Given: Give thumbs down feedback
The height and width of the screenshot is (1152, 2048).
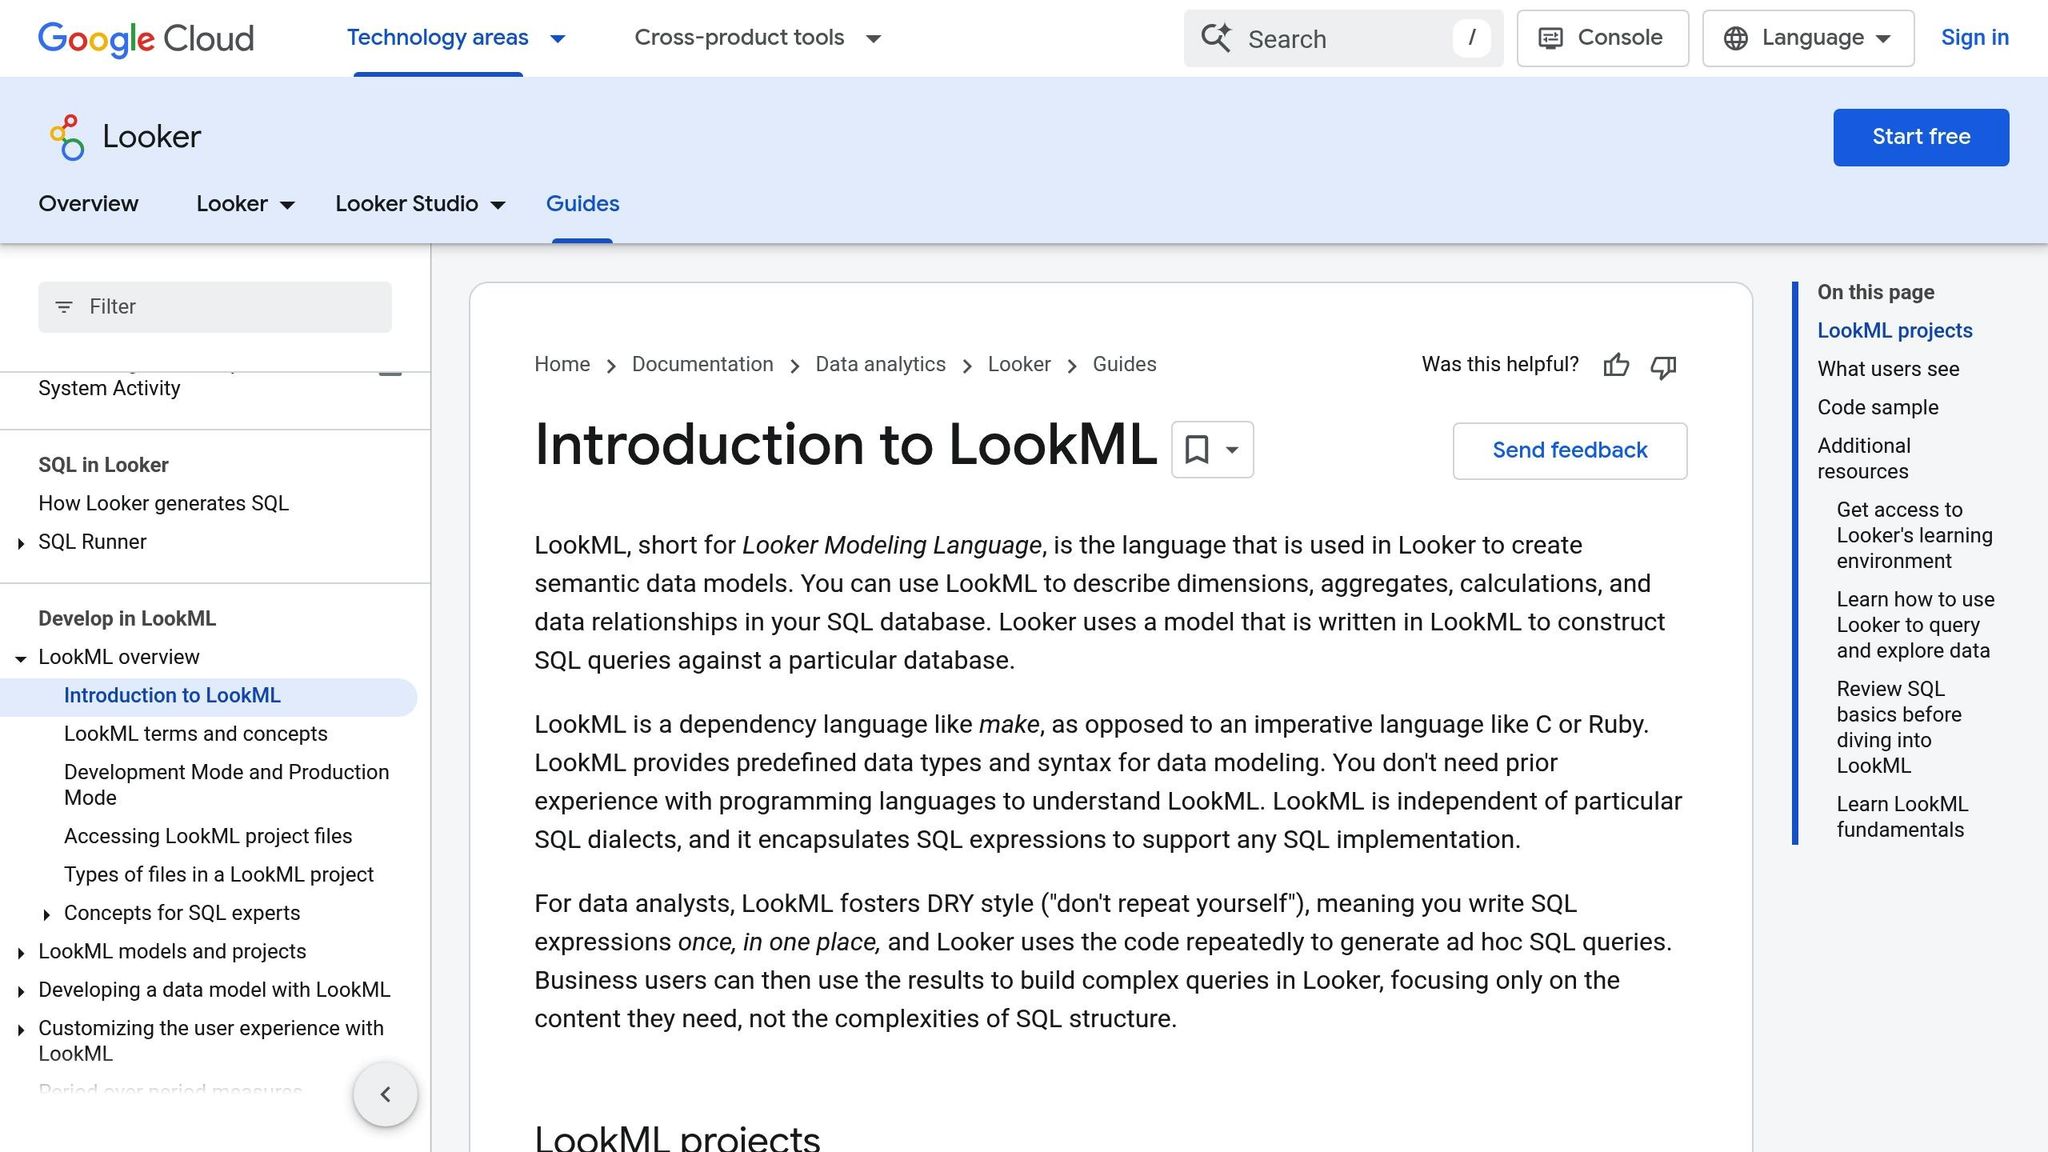Looking at the screenshot, I should point(1663,368).
